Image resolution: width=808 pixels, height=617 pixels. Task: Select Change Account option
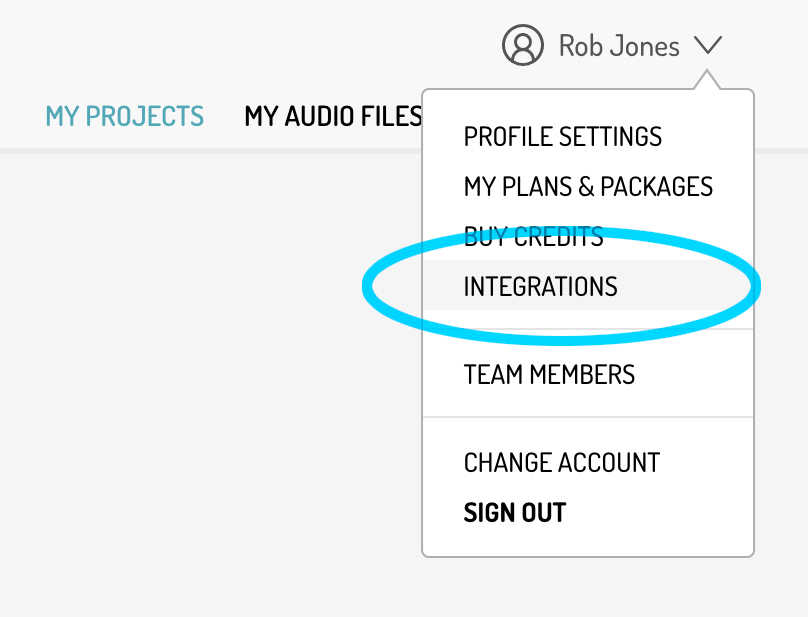562,462
